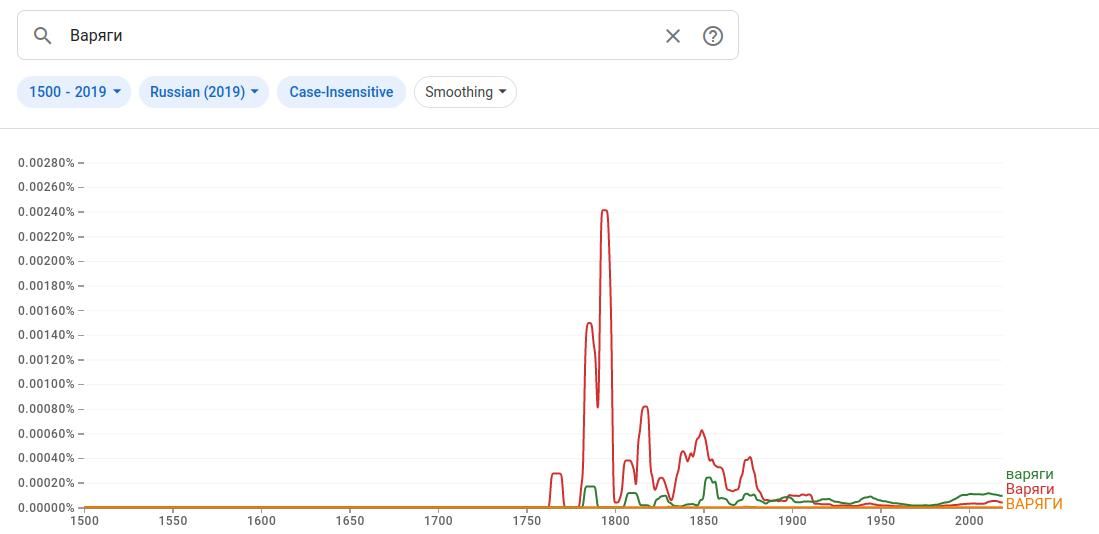Image resolution: width=1099 pixels, height=534 pixels.
Task: Expand the Russian (2019) corpus dropdown
Action: tap(204, 92)
